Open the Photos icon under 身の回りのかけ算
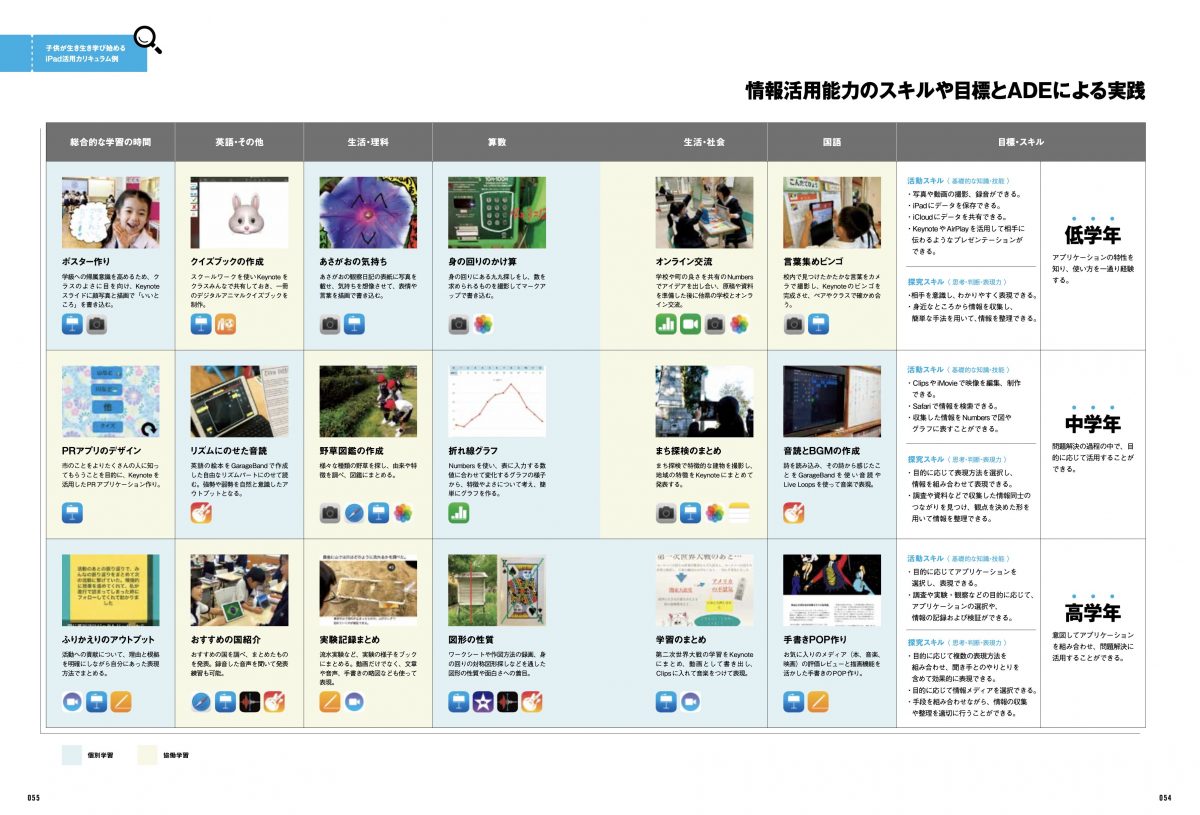Screen dimensions: 1200x815 click(484, 324)
